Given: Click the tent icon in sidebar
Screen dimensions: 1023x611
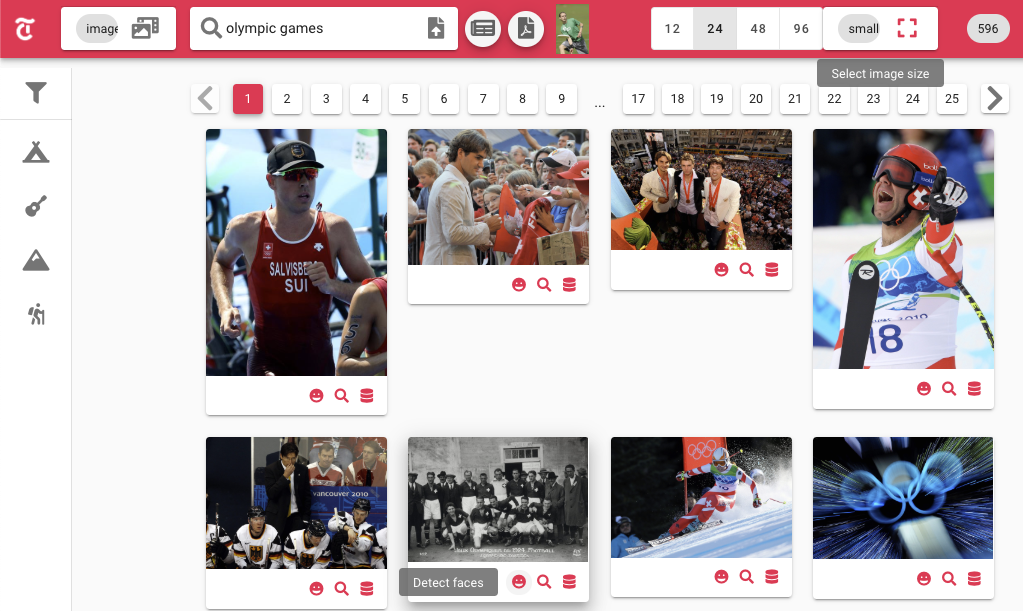Looking at the screenshot, I should point(36,152).
